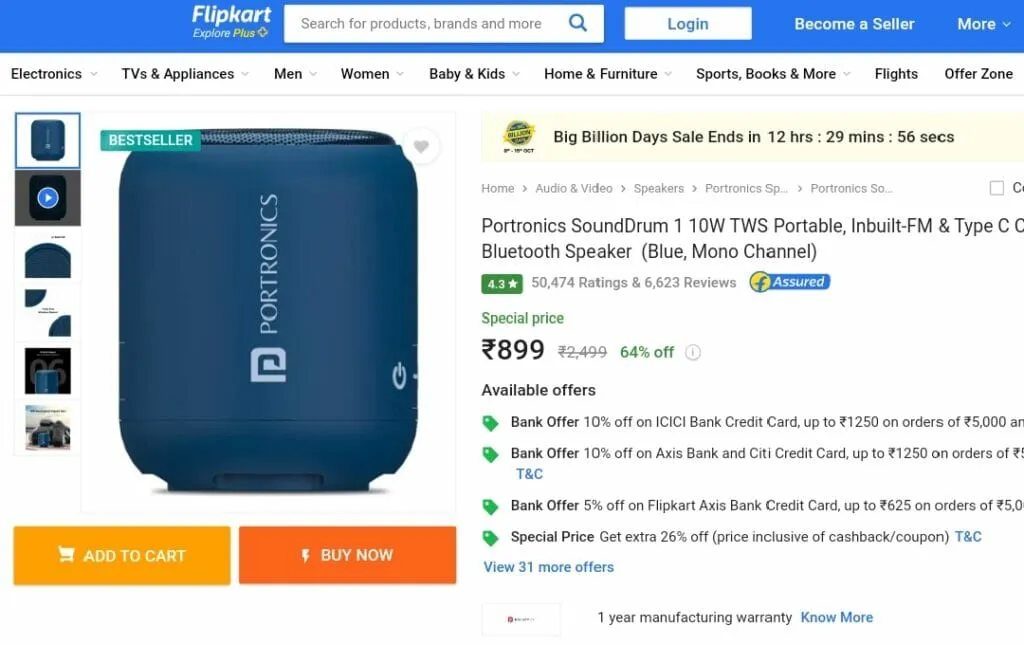The height and width of the screenshot is (645, 1024).
Task: Click View 31 more offers link
Action: tap(549, 567)
